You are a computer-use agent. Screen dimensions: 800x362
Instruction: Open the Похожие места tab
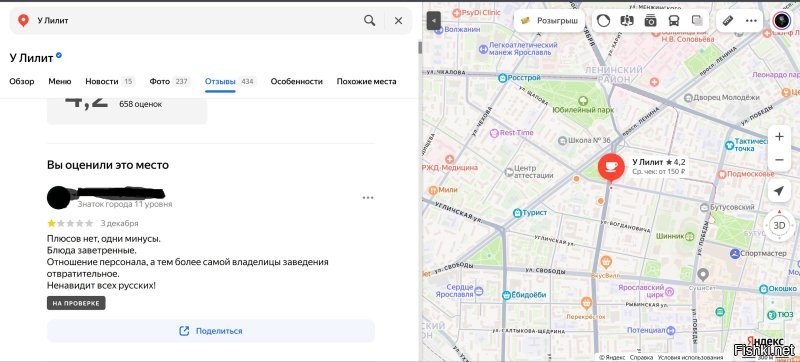tap(366, 81)
